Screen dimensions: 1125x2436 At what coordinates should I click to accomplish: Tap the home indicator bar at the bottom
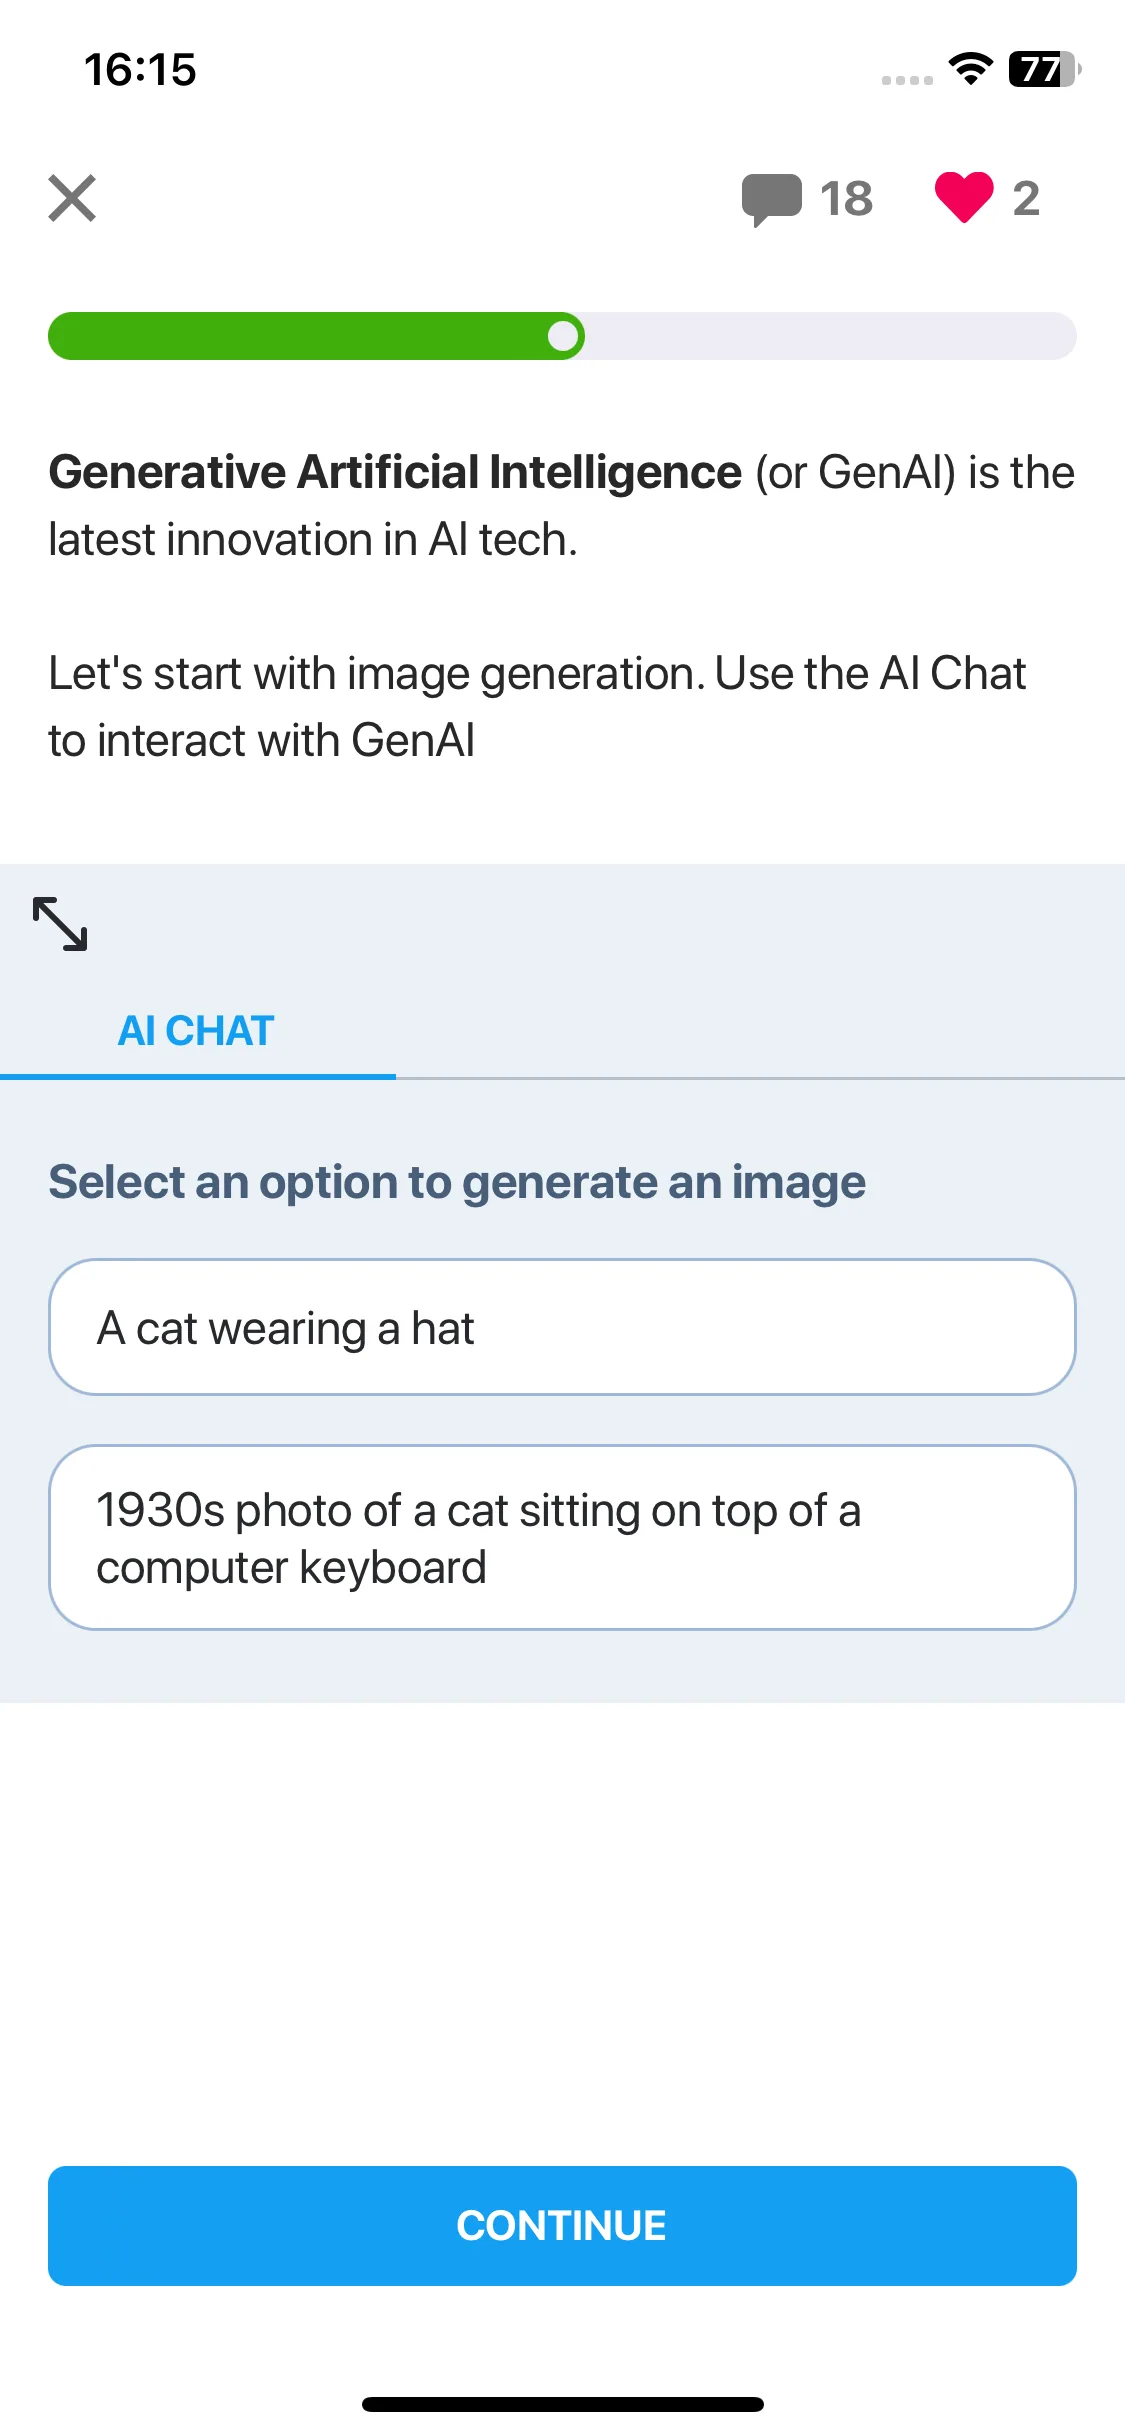(x=562, y=2404)
